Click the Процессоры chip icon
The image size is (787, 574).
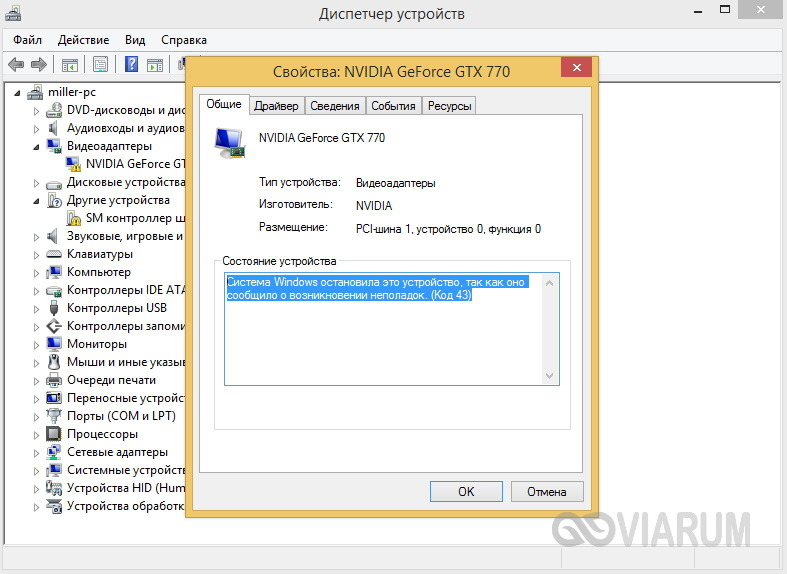(54, 434)
